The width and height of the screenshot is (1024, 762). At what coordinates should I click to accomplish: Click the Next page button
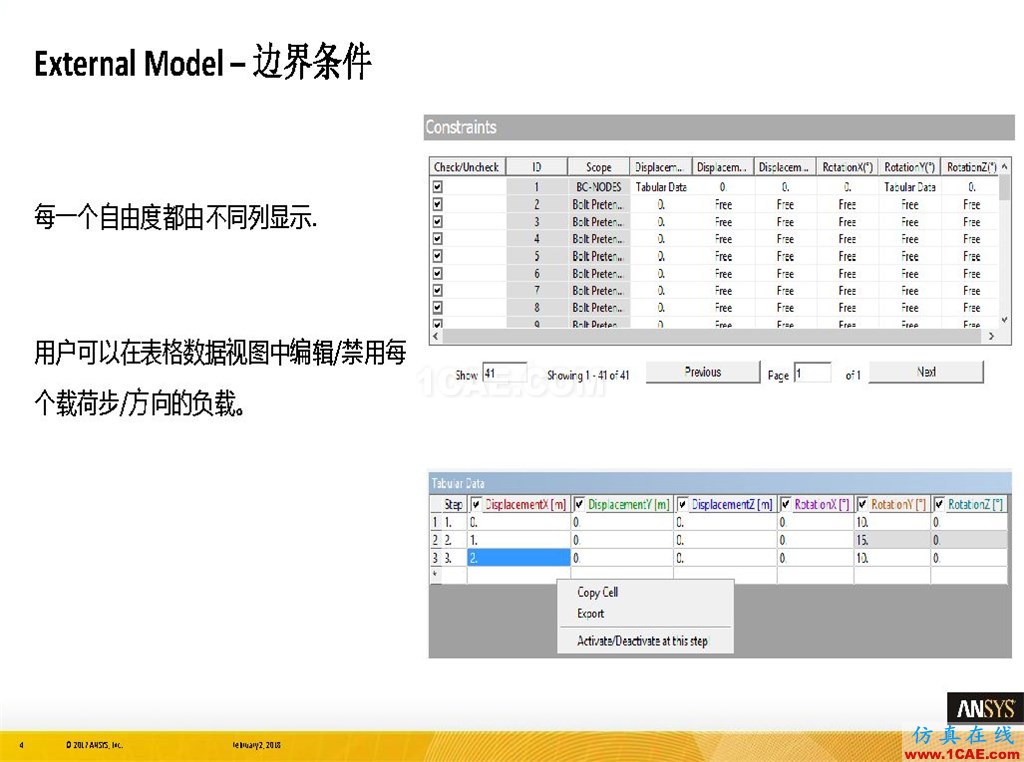[x=926, y=372]
